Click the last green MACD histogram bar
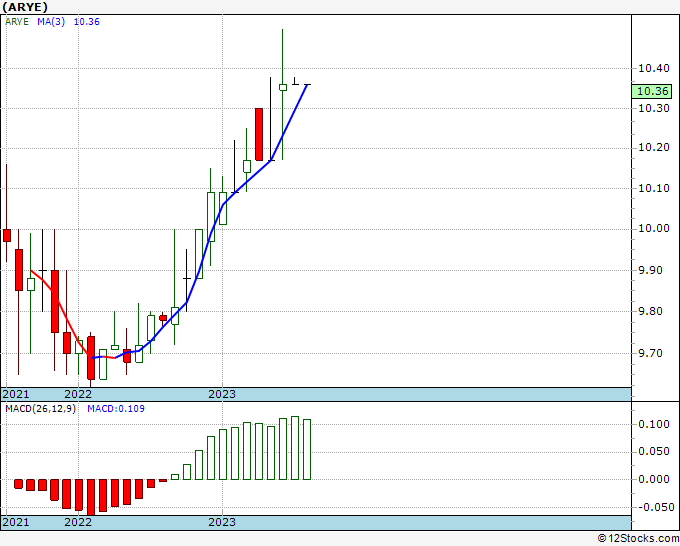The image size is (680, 546). click(x=307, y=449)
